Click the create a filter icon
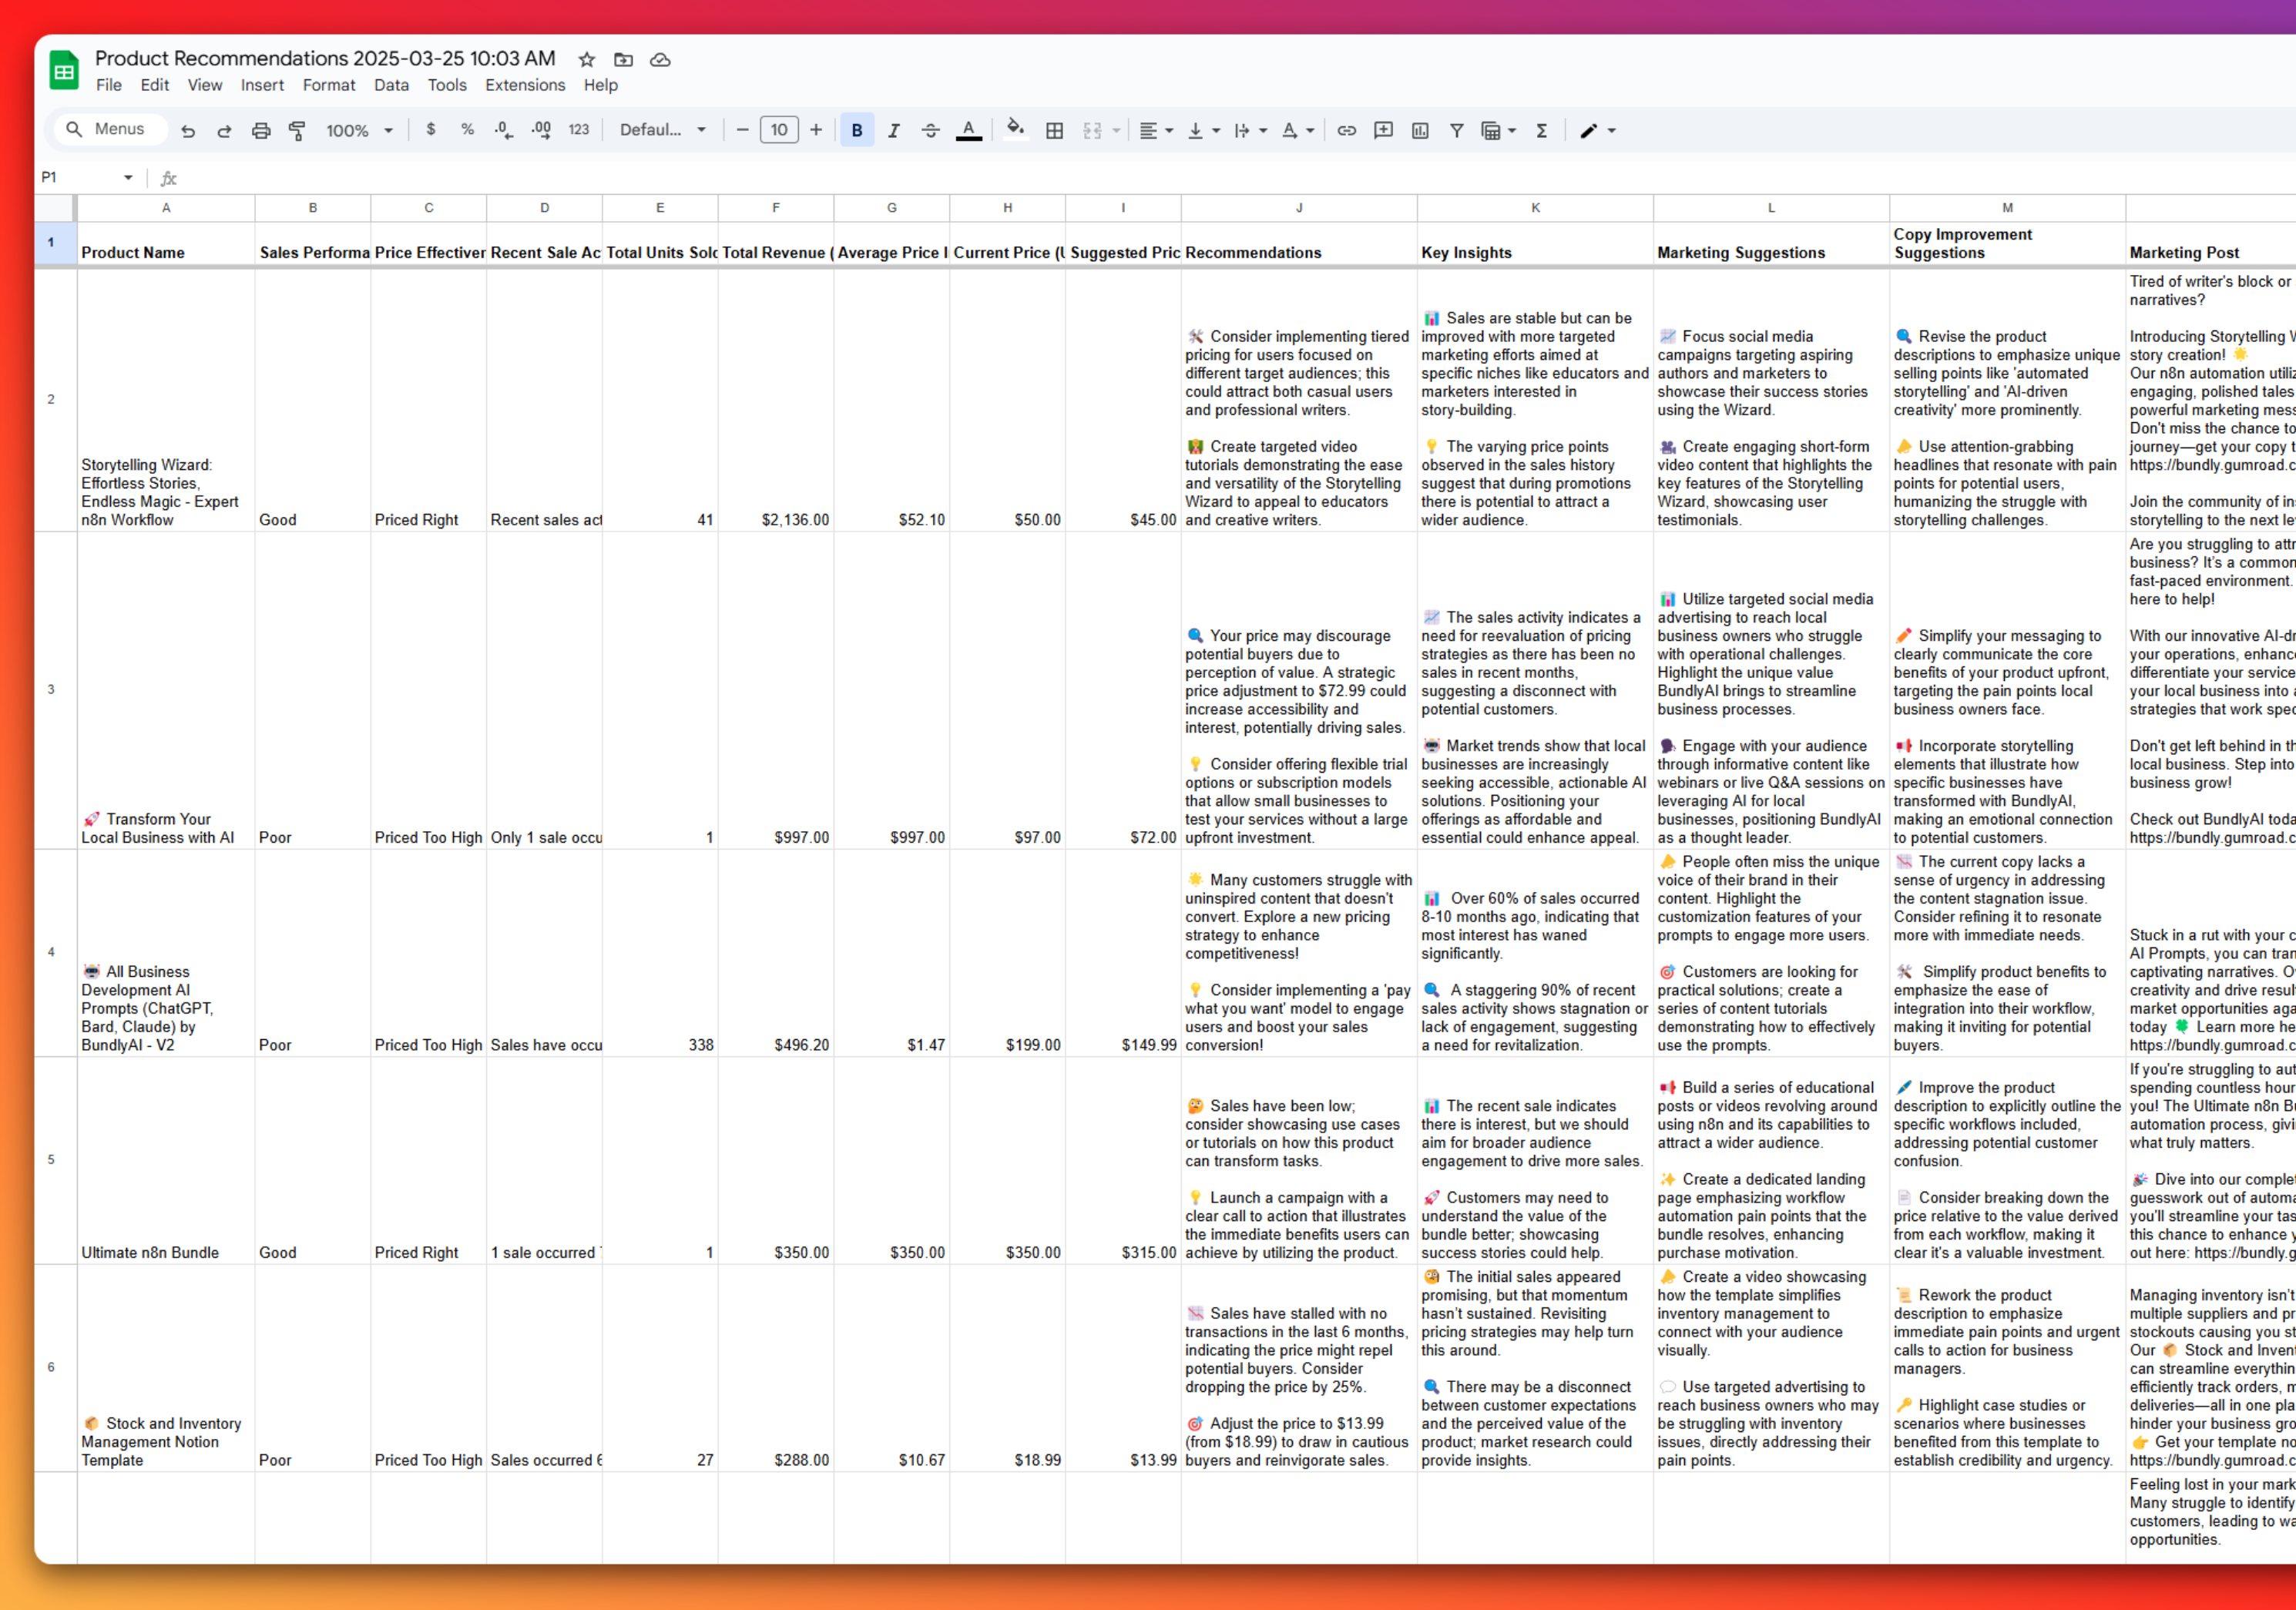Viewport: 2296px width, 1610px height. [x=1456, y=130]
